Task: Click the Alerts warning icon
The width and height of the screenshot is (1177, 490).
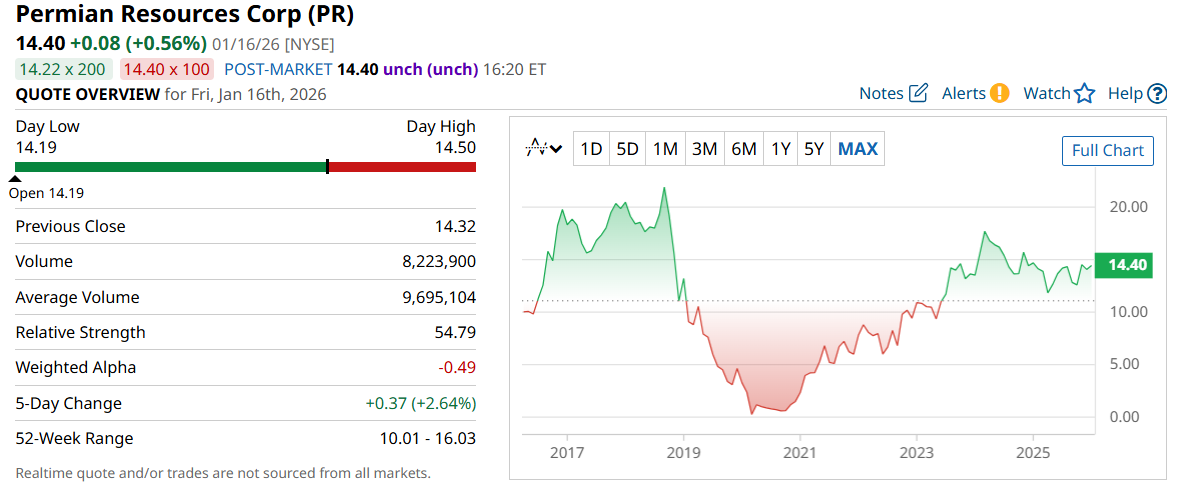Action: [x=999, y=93]
